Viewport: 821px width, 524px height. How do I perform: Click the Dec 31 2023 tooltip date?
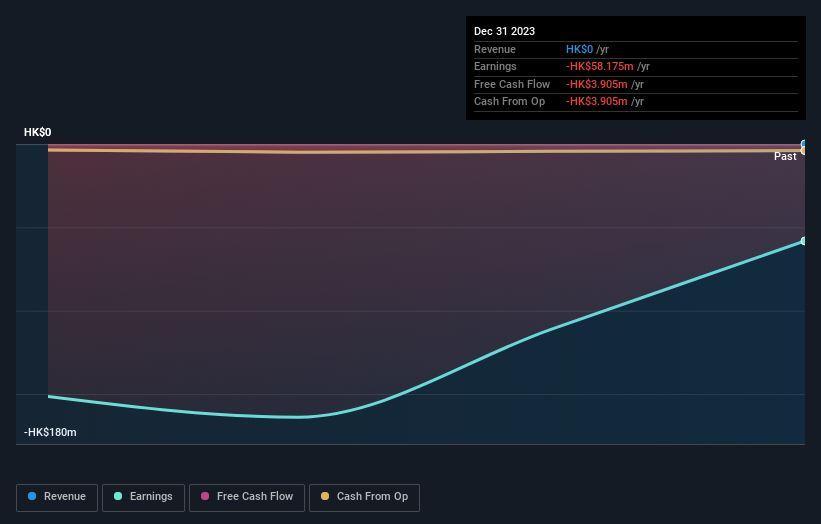click(504, 31)
